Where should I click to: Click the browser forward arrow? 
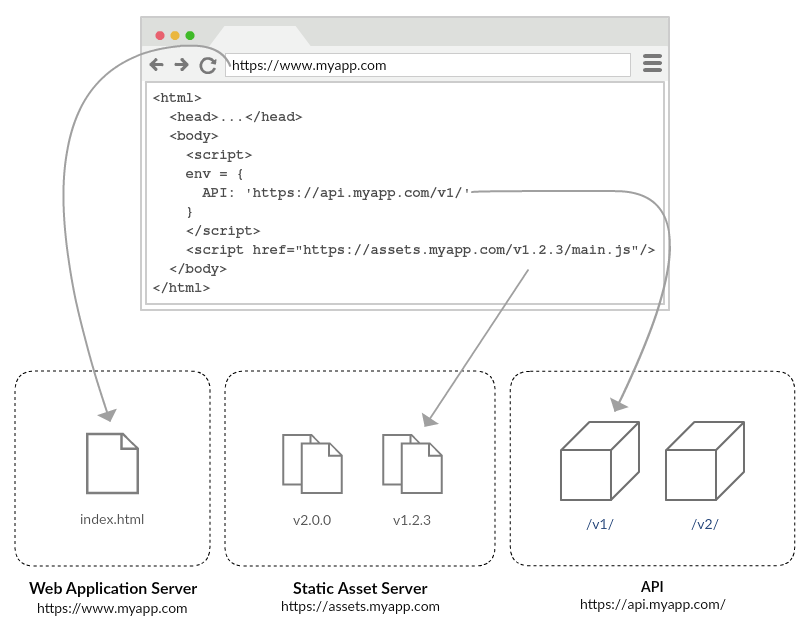(181, 65)
